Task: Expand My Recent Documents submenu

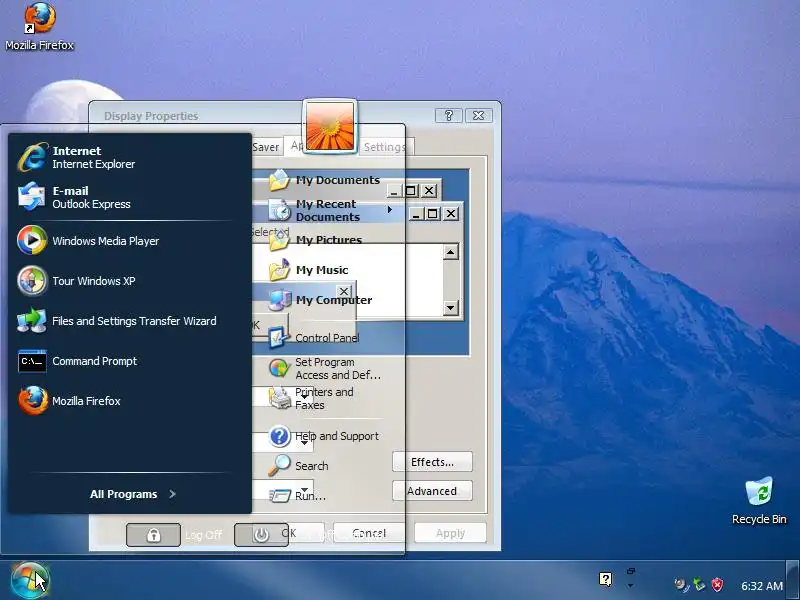Action: [331, 210]
